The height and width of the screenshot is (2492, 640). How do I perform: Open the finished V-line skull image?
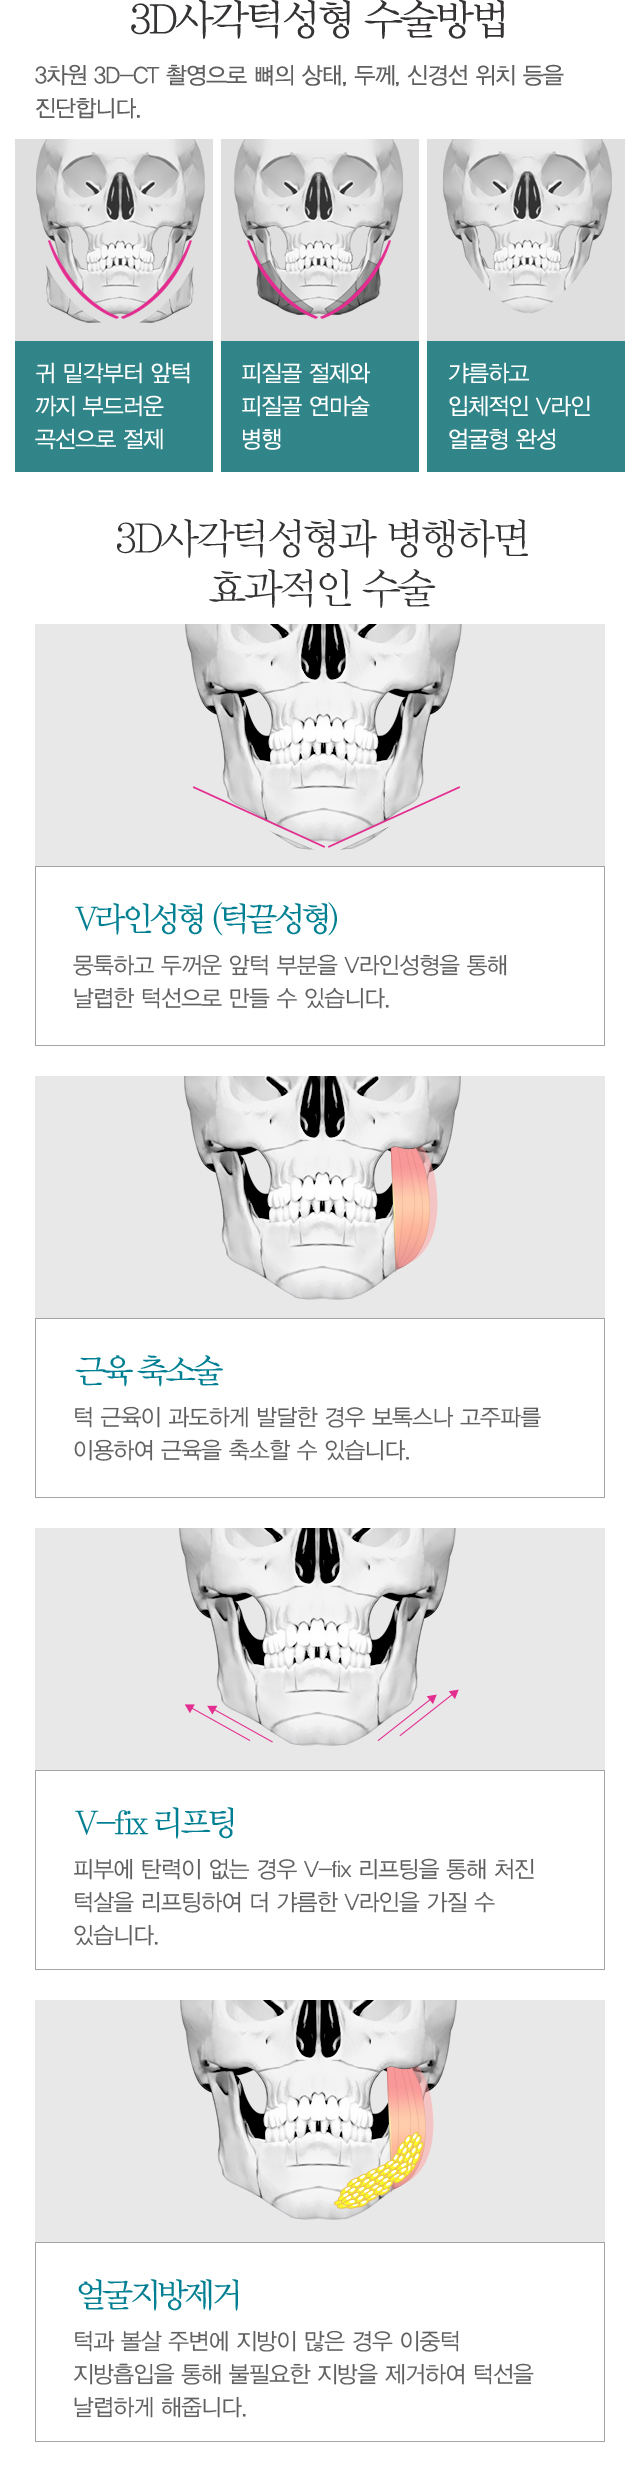coord(526,240)
